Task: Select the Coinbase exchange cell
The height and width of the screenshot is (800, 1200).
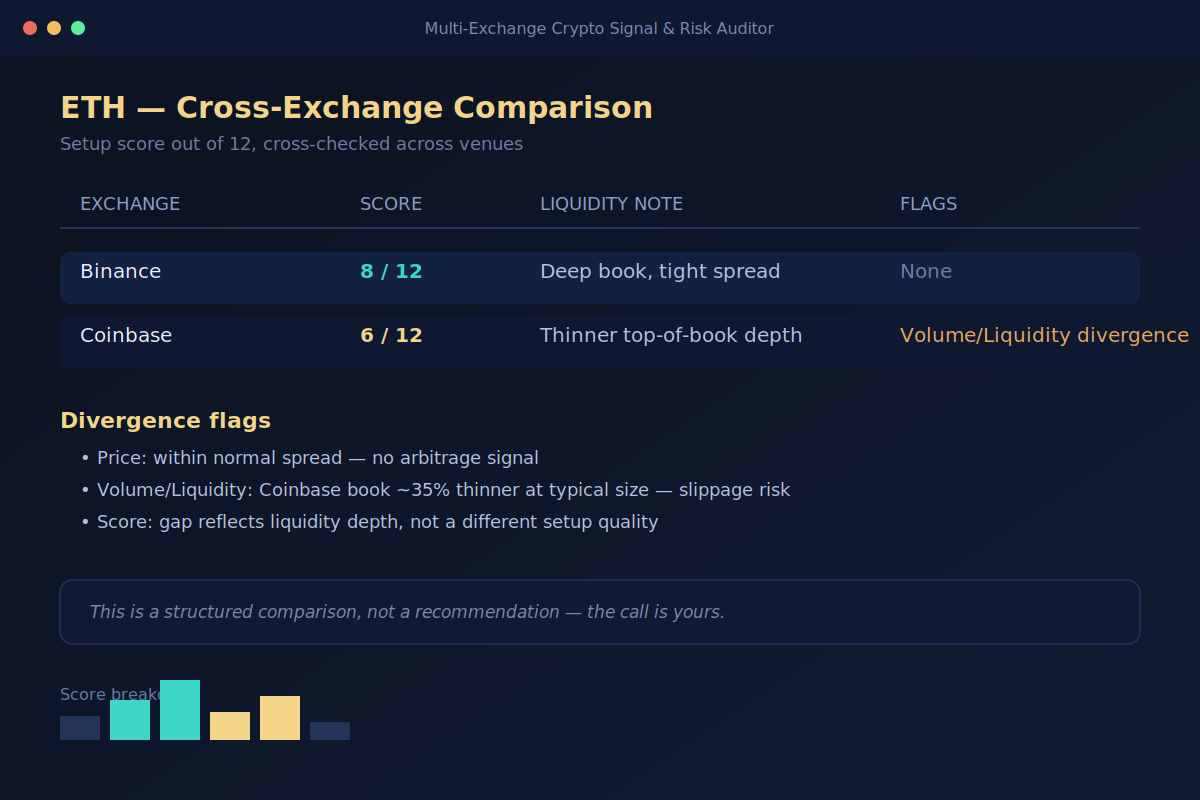Action: [126, 336]
